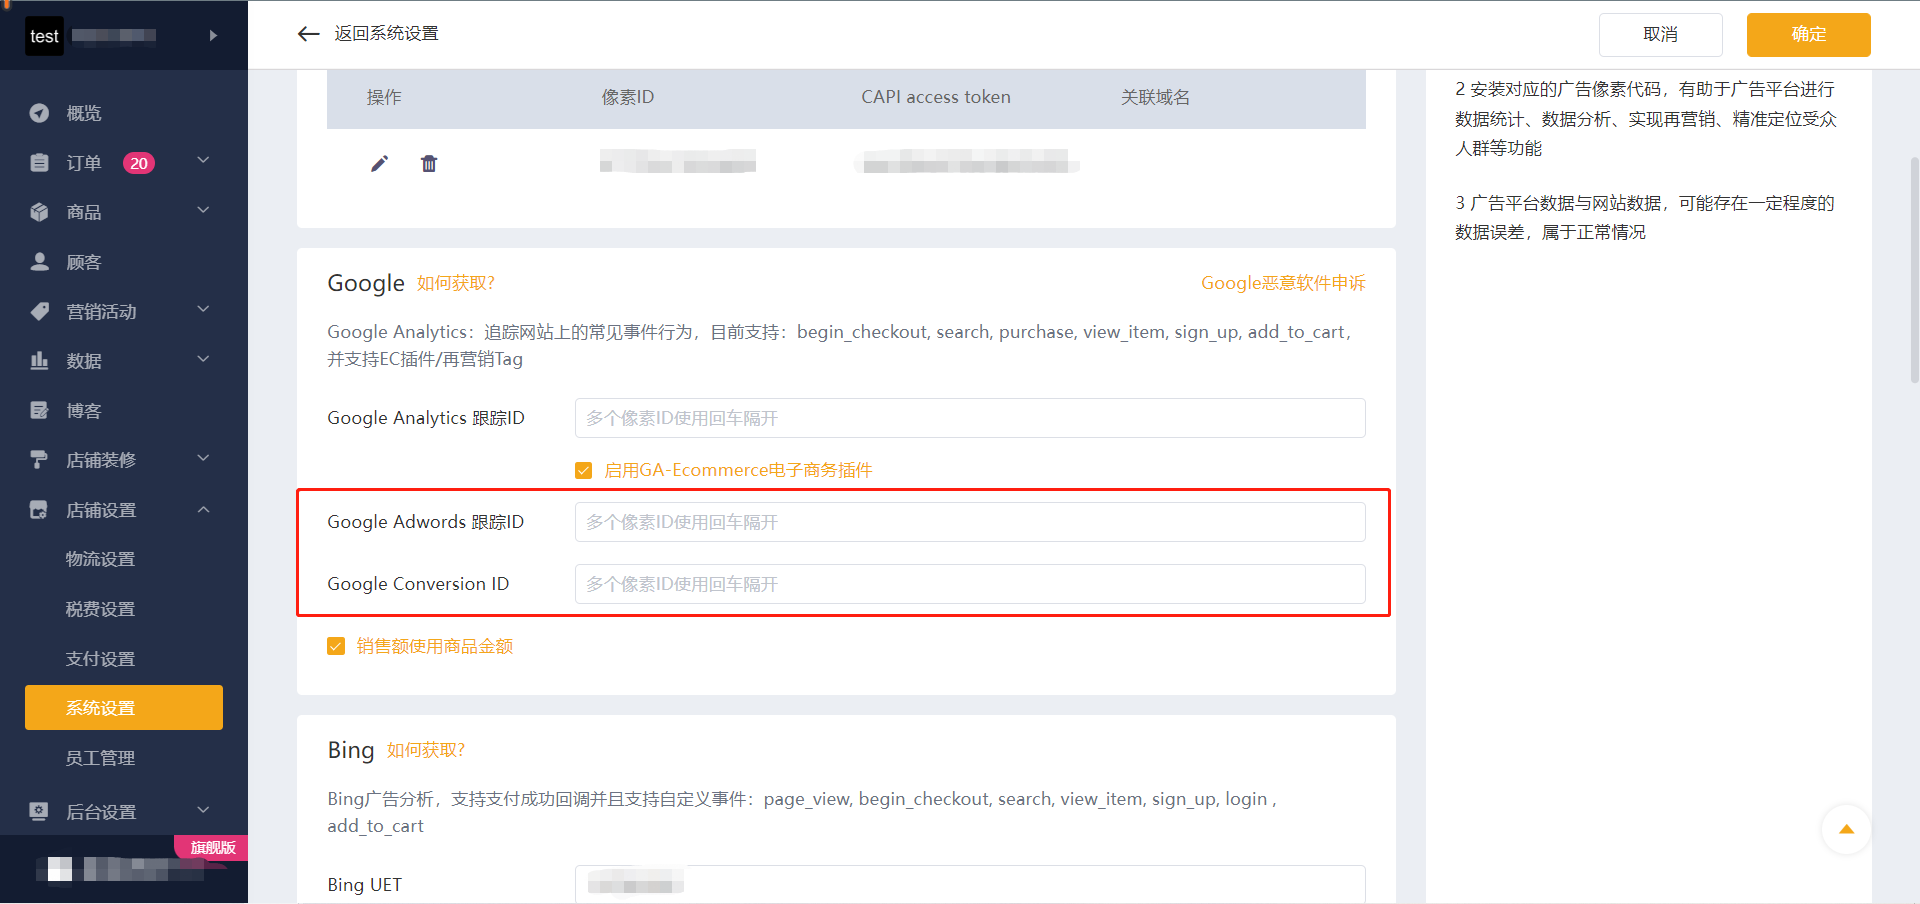Expand the 订单 menu chevron
1920x904 pixels.
pos(203,161)
